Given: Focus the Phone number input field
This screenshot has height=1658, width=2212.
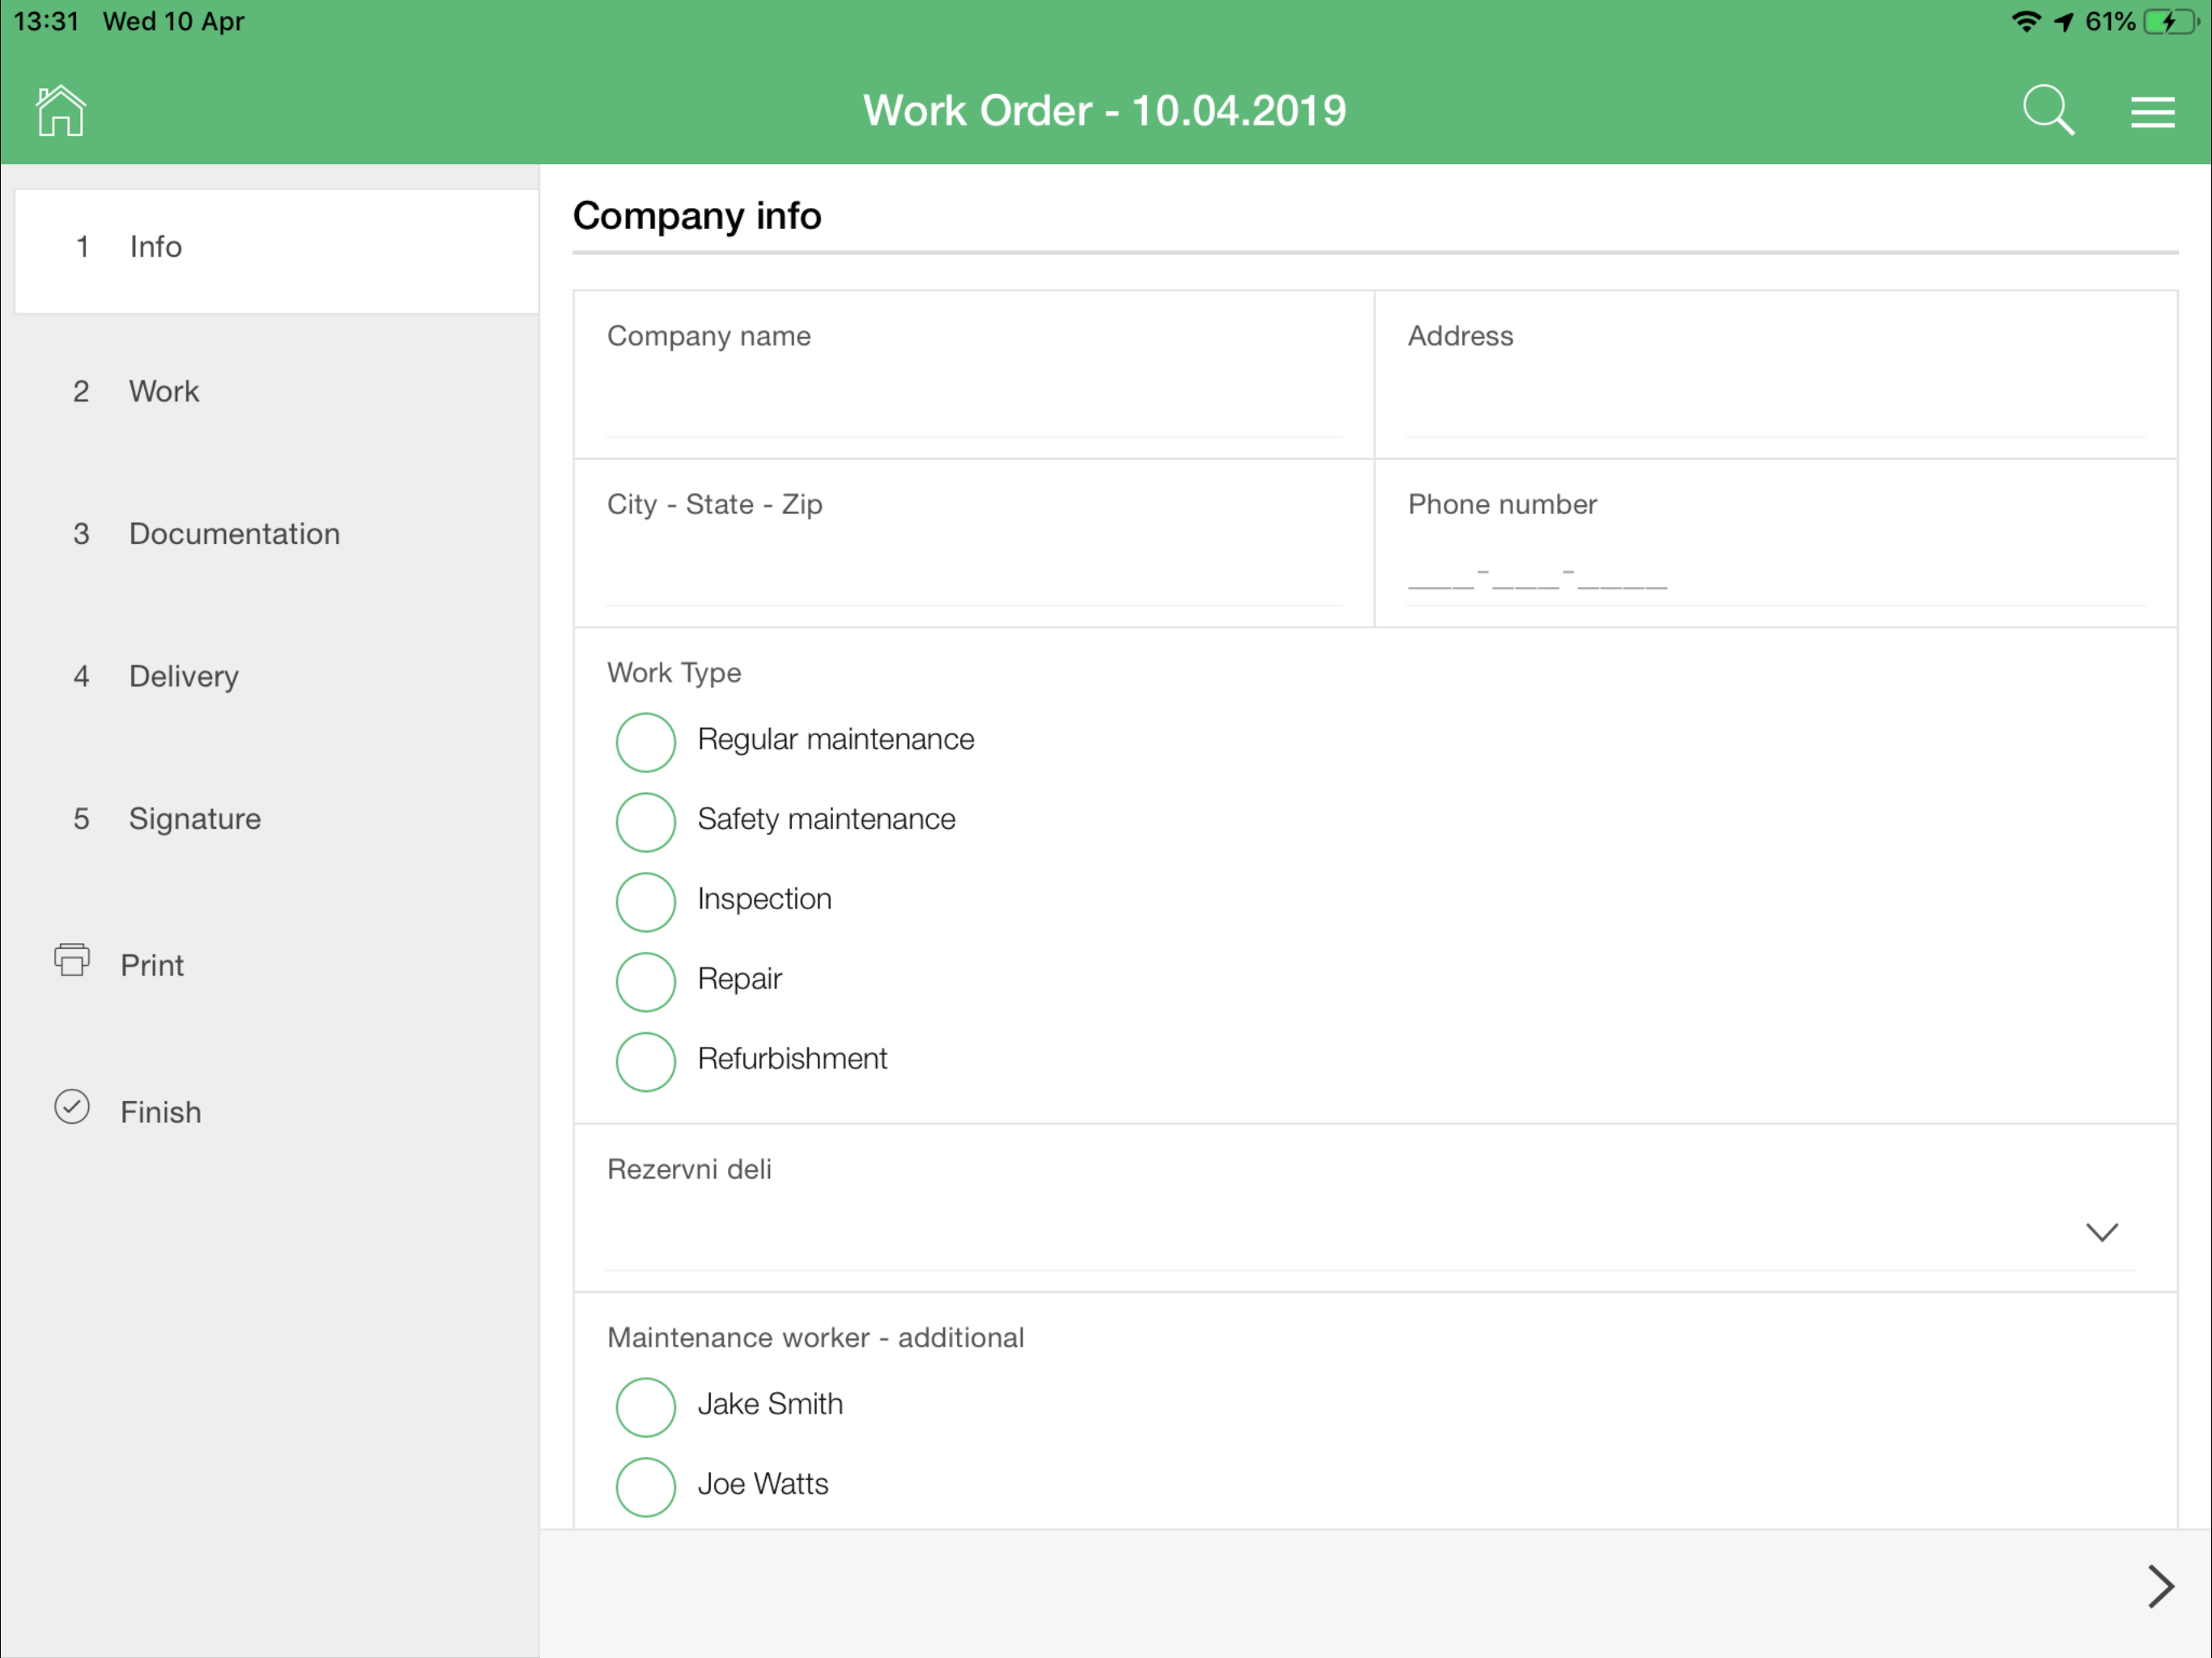Looking at the screenshot, I should pos(1776,543).
